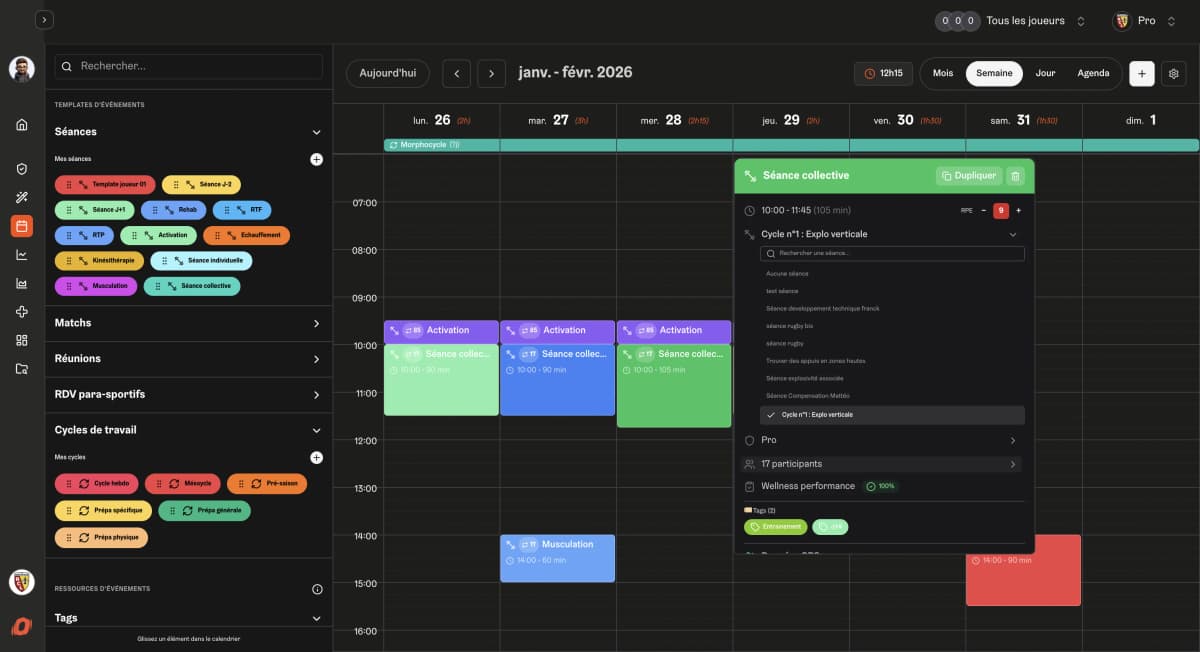Collapse the Cycles de travail section

tap(316, 430)
